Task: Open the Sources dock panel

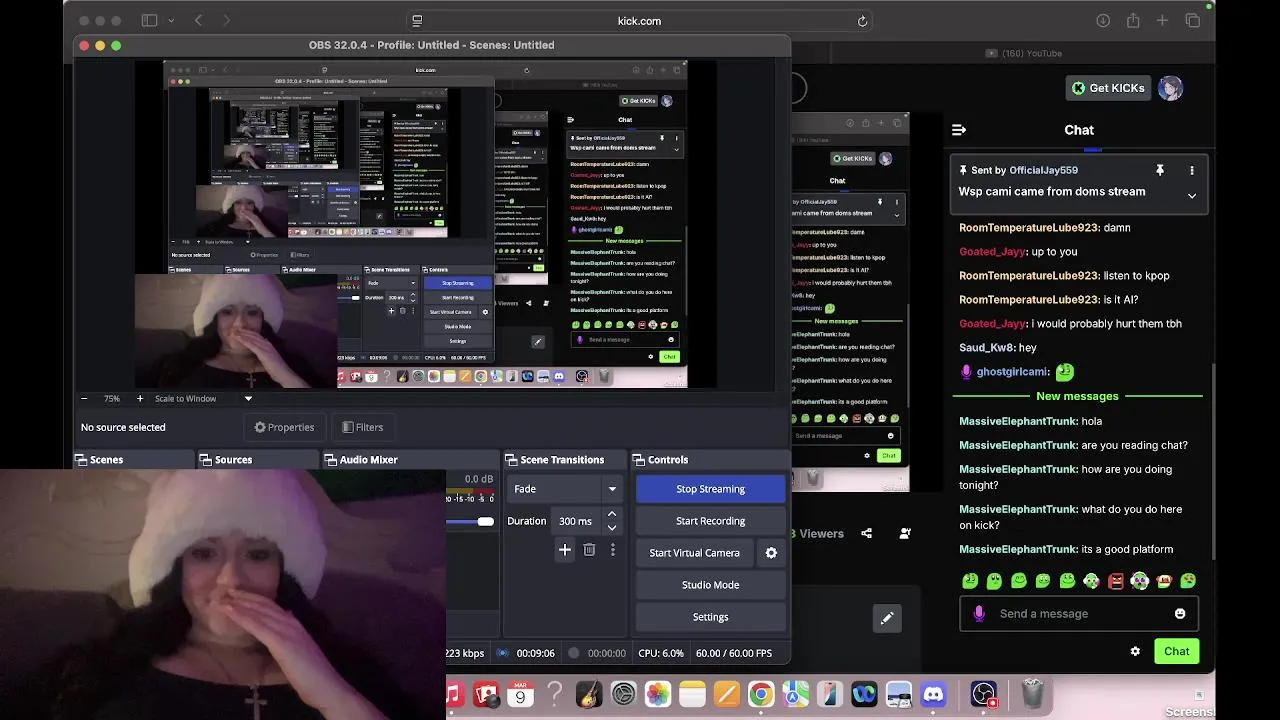Action: coord(233,460)
